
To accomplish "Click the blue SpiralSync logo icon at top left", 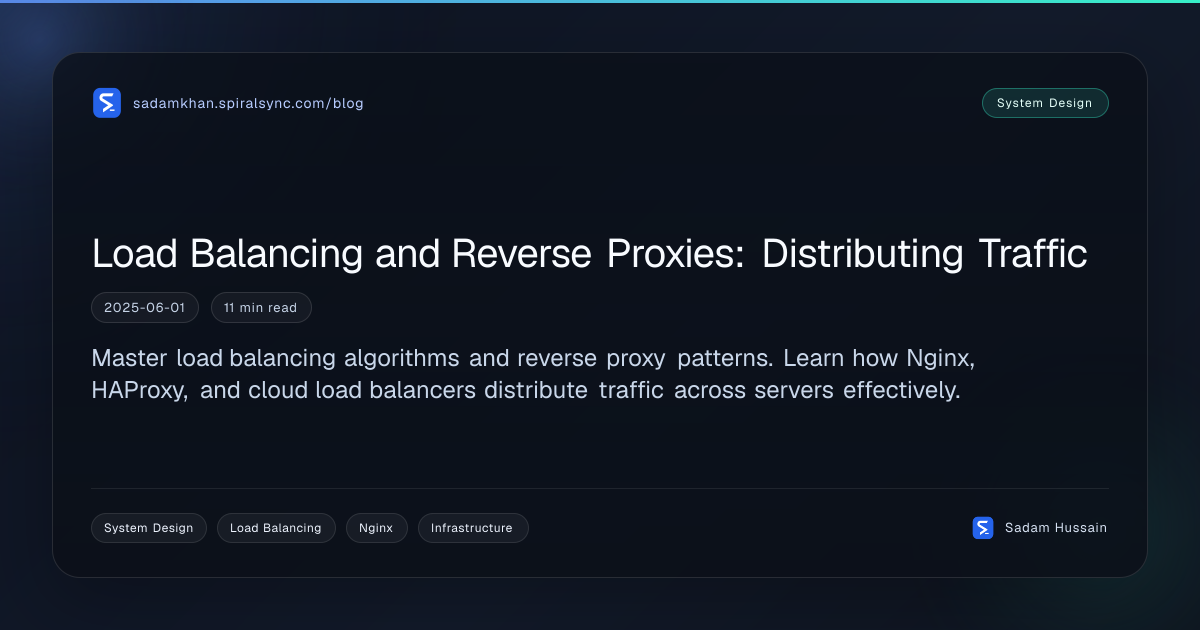I will tap(107, 103).
